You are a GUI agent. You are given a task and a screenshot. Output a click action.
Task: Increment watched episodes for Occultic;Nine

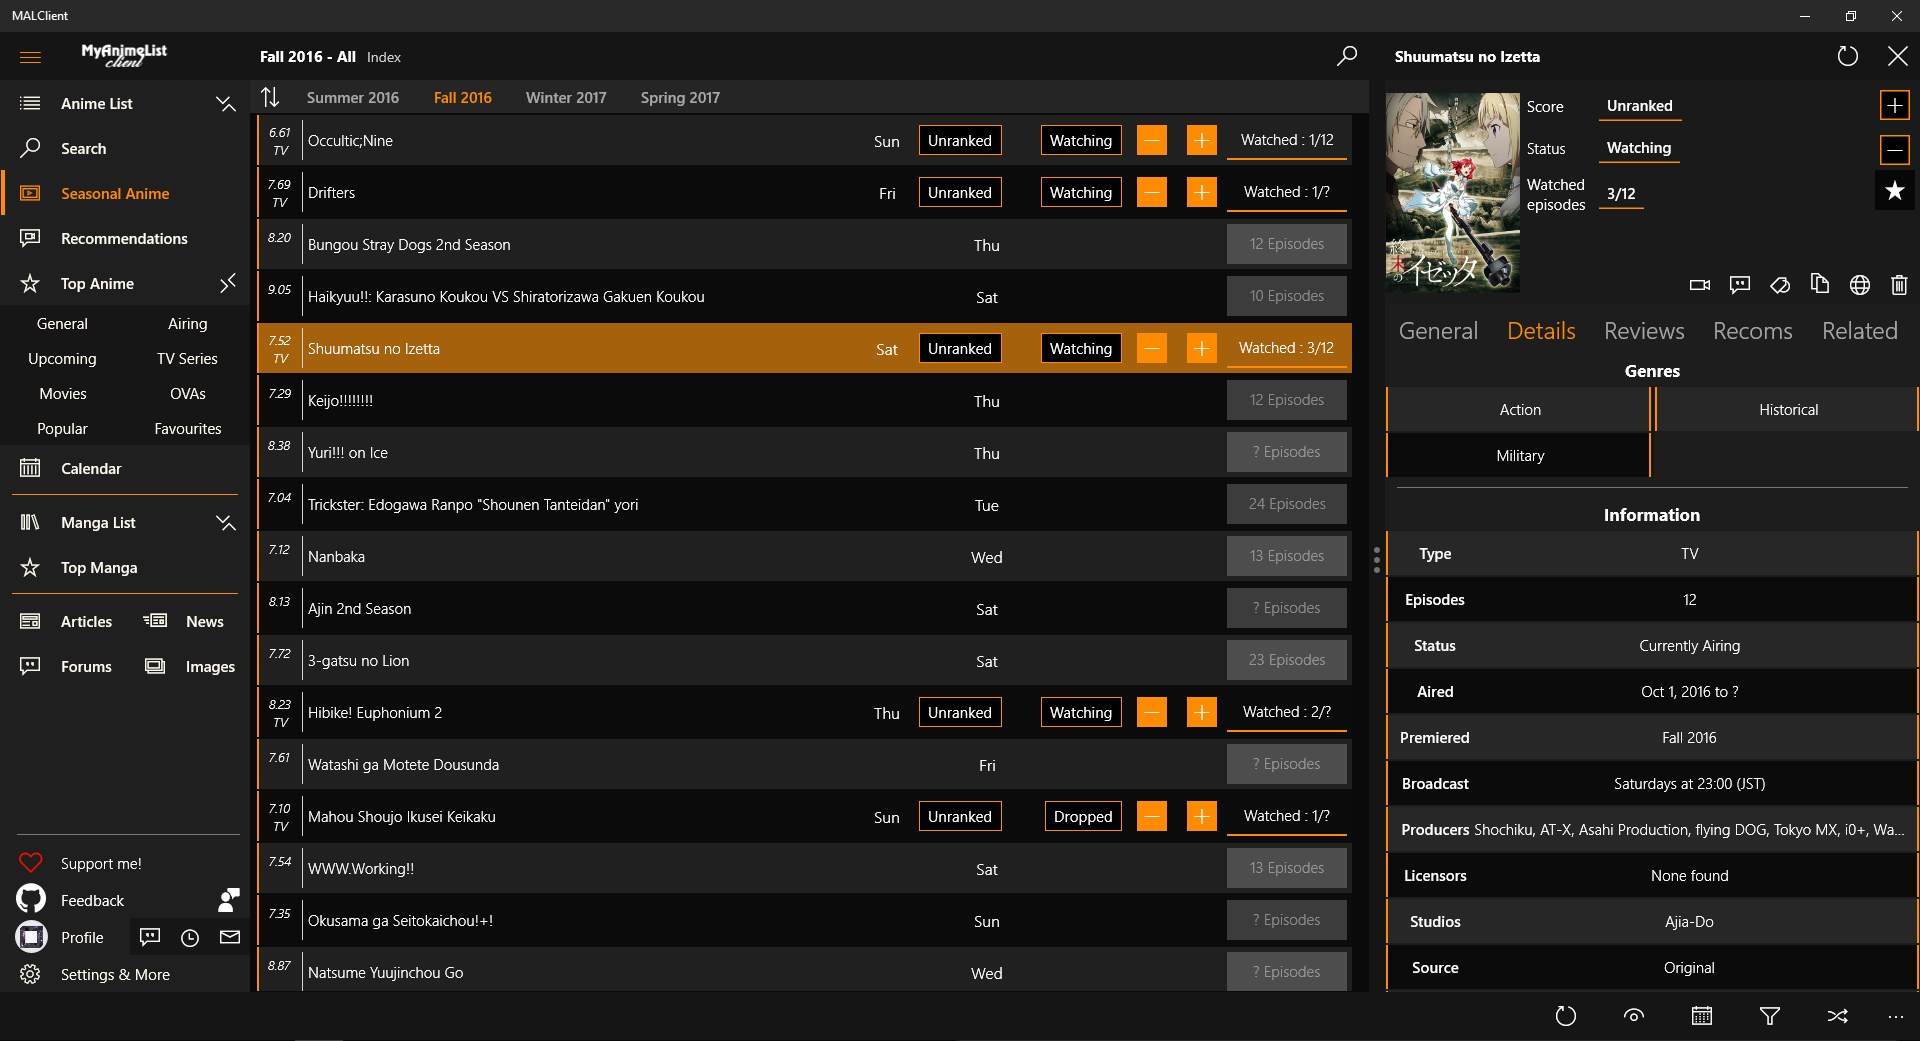[1202, 141]
